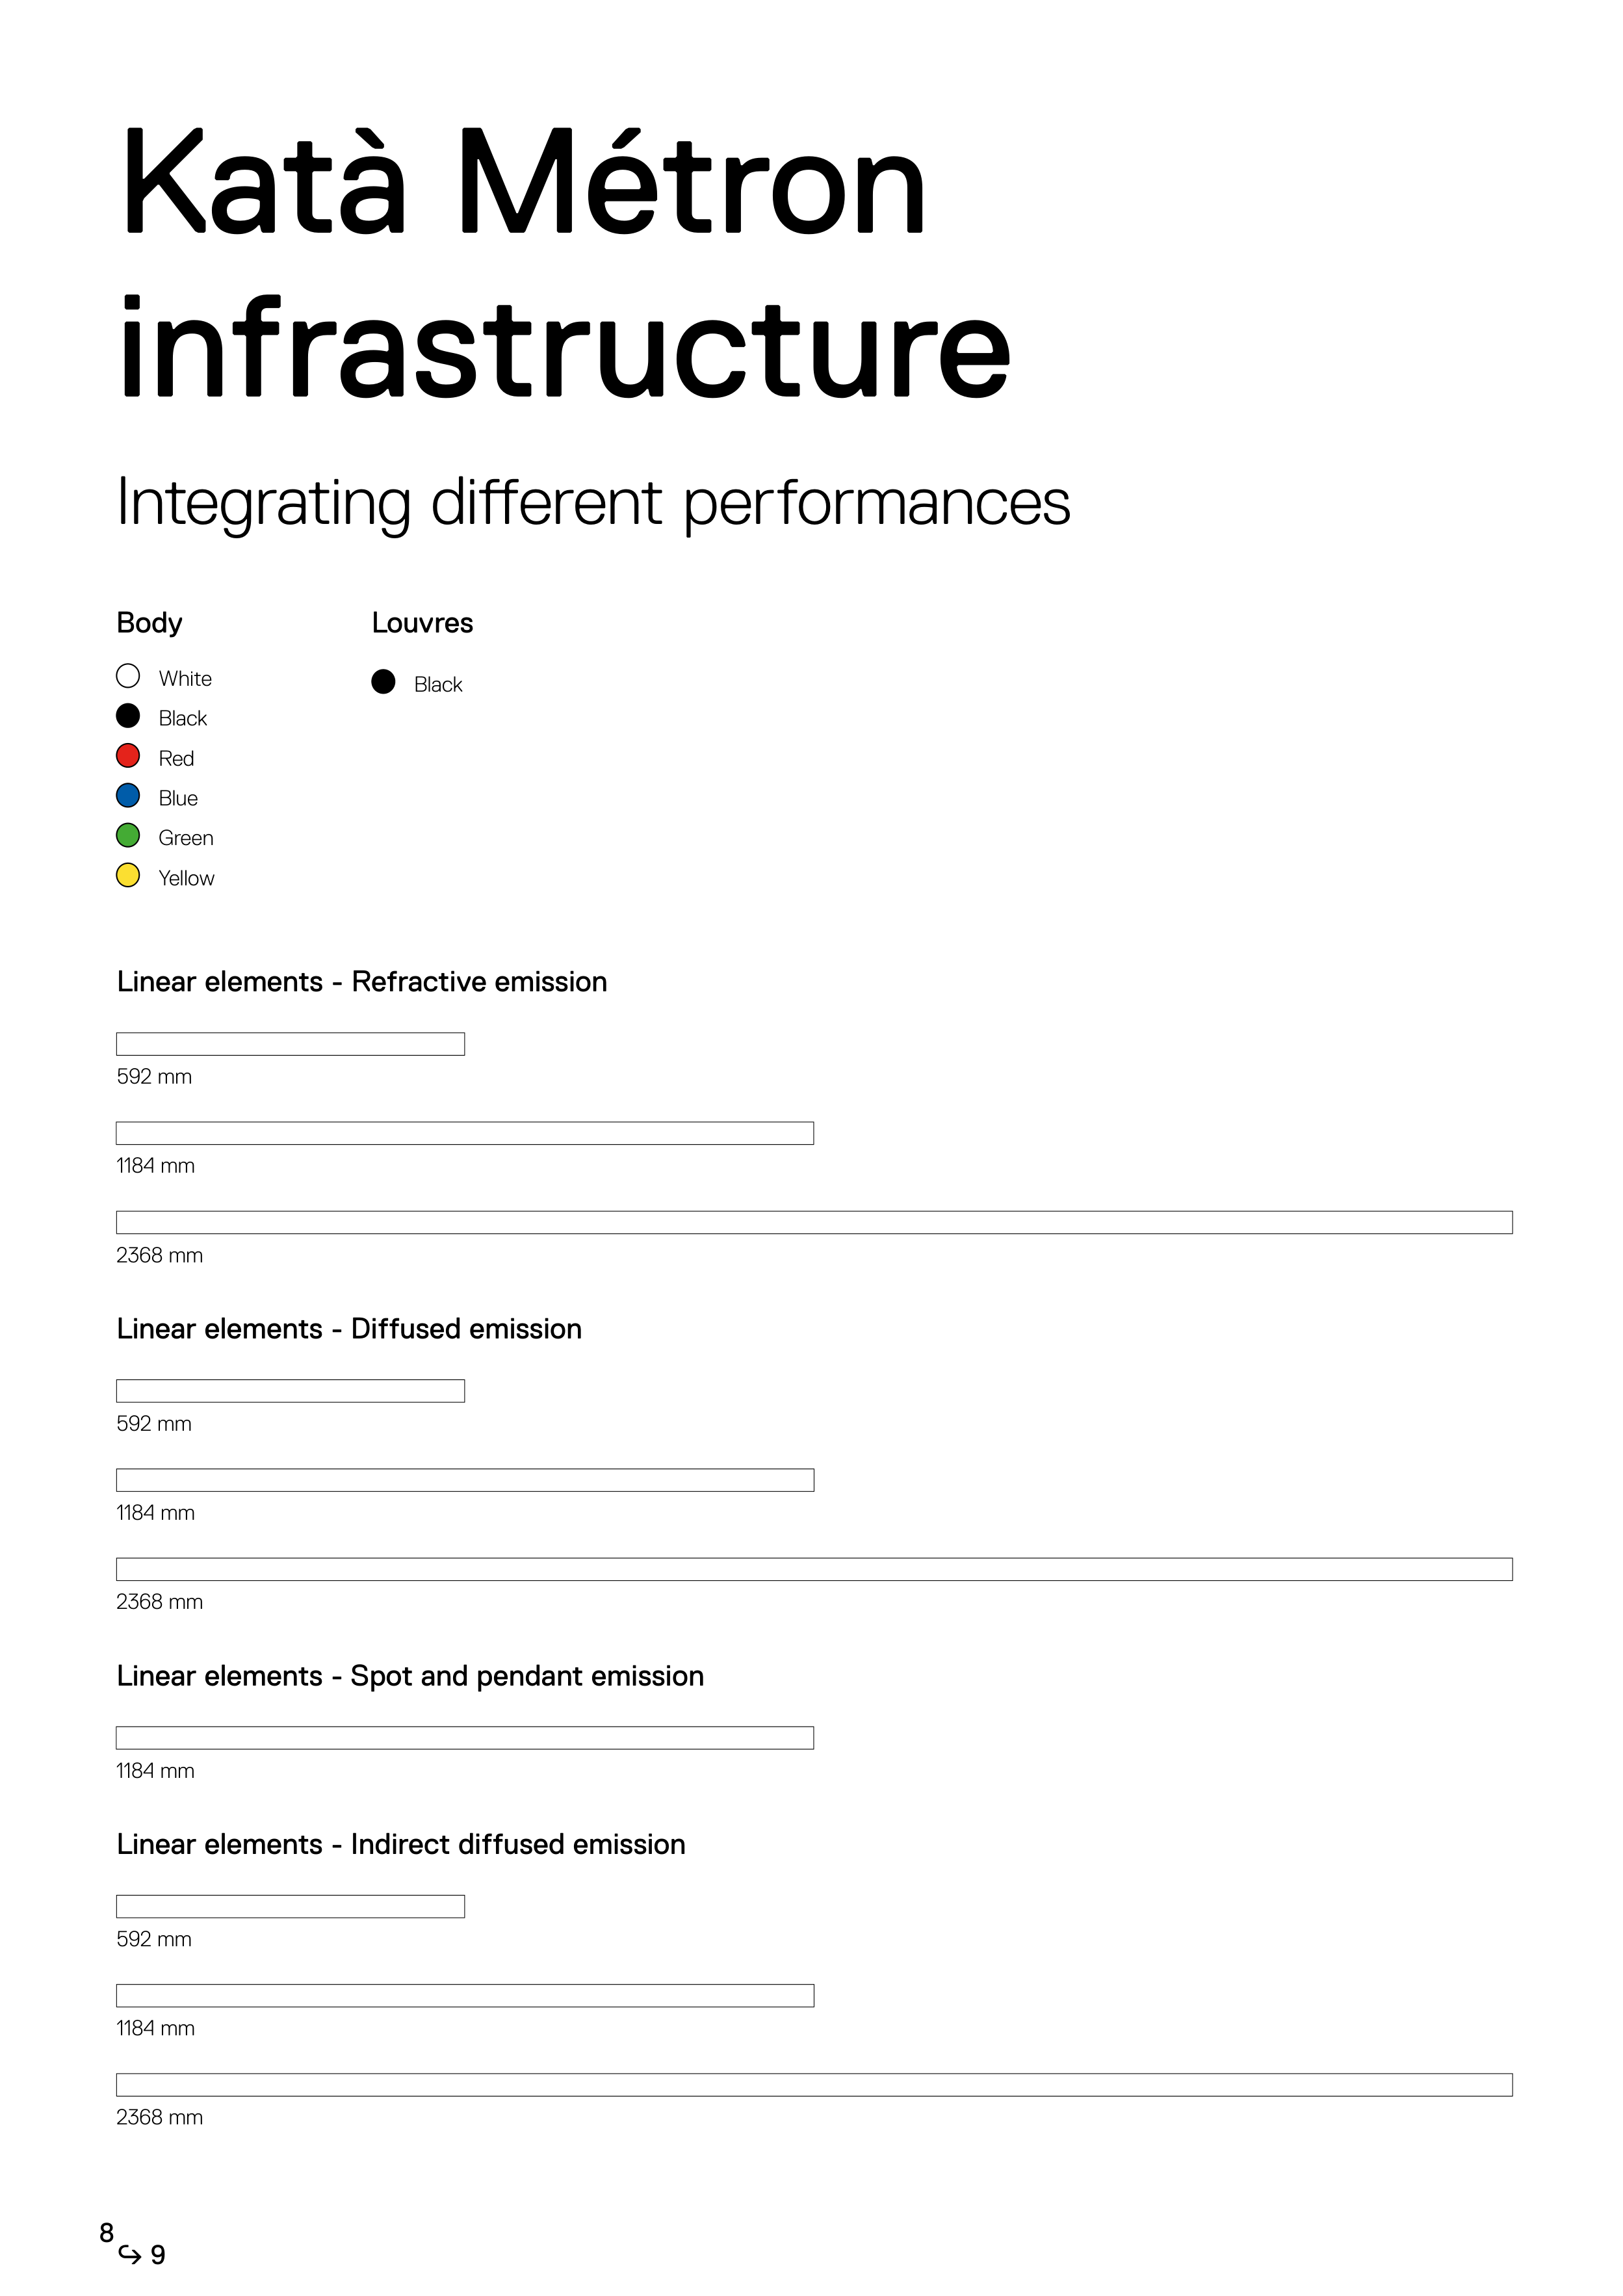Viewport: 1623px width, 2296px height.
Task: Click the Louvres section label
Action: tap(422, 623)
